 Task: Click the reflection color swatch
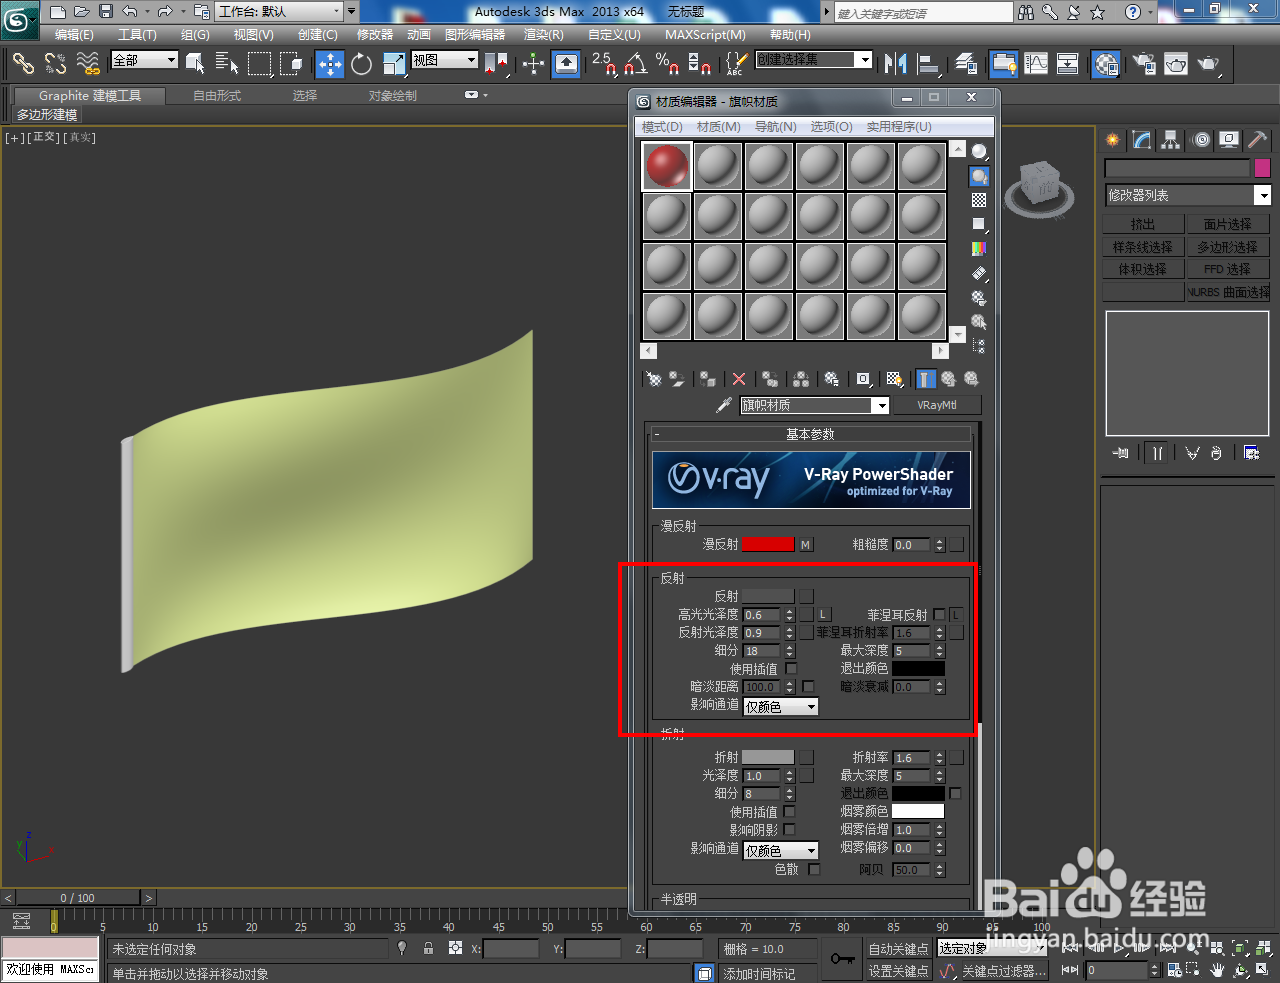coord(768,596)
